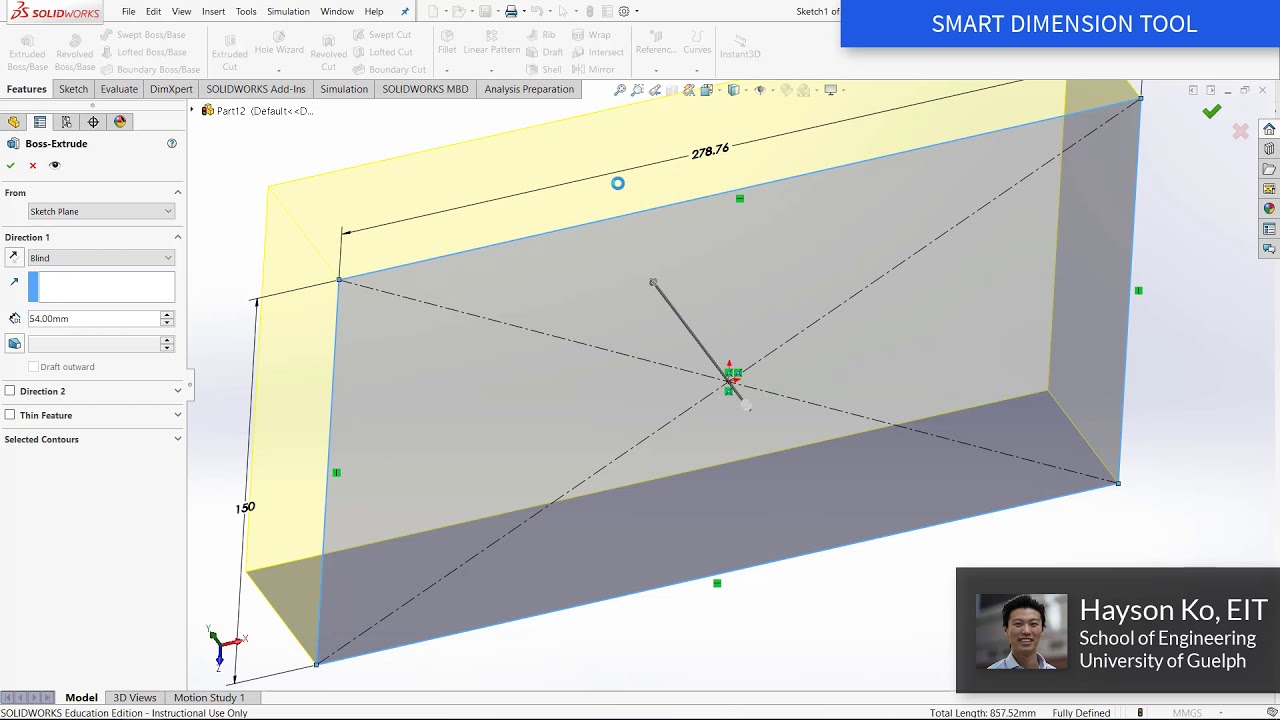
Task: Expand the Direction 2 section chevron
Action: [x=178, y=391]
